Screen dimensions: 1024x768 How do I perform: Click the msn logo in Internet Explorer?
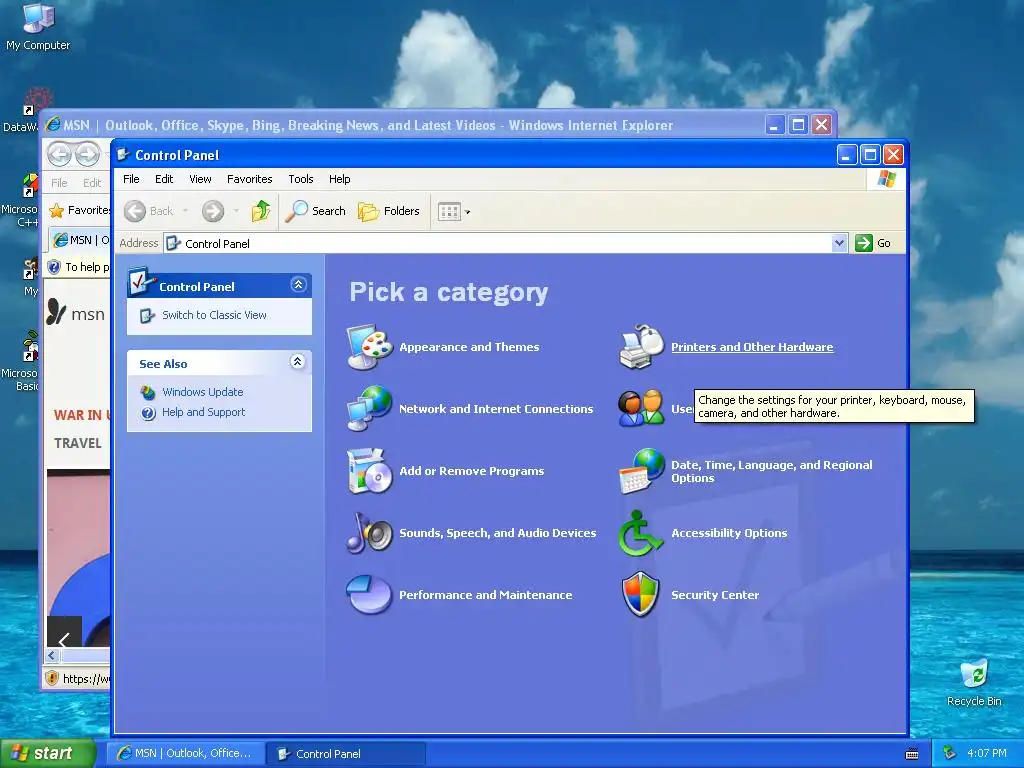tap(76, 313)
